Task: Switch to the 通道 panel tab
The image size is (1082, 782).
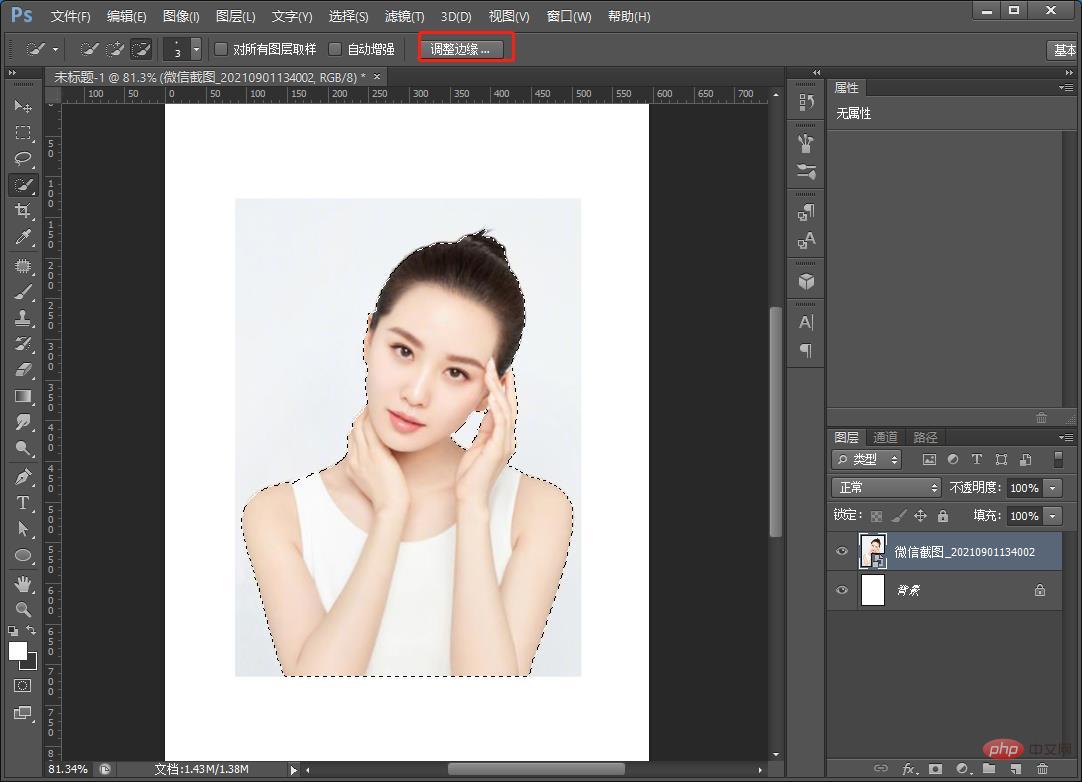Action: tap(885, 437)
